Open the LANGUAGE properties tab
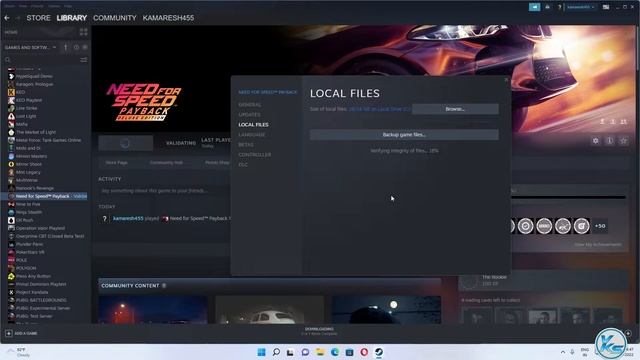Screen dimensions: 640x360 click(x=251, y=135)
